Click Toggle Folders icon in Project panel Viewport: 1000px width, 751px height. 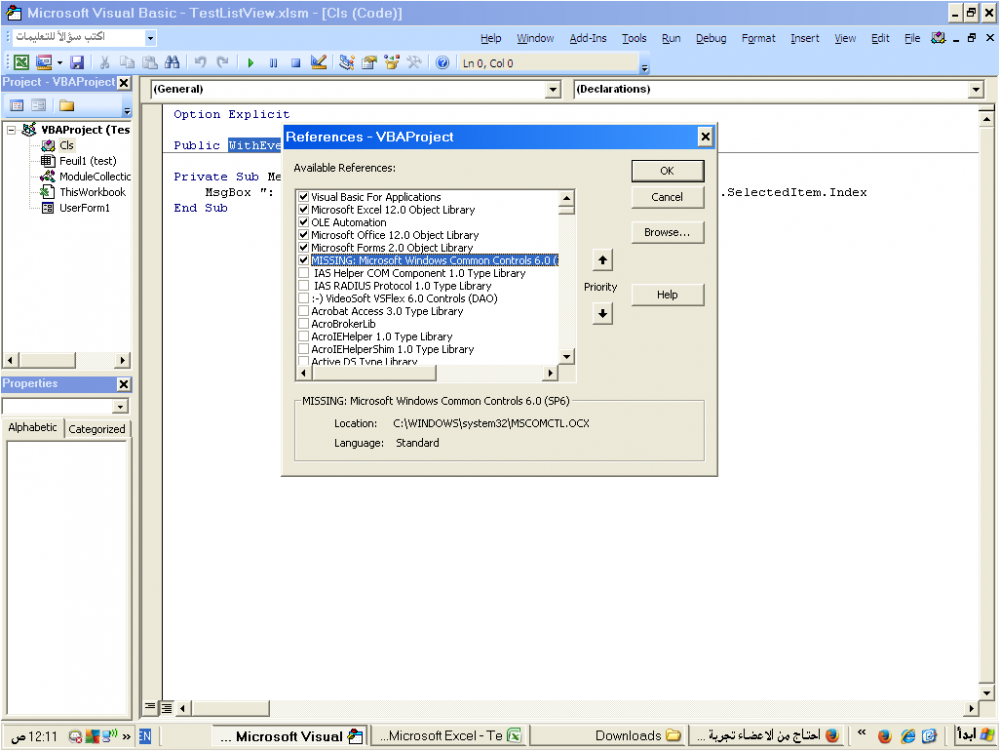[x=67, y=105]
